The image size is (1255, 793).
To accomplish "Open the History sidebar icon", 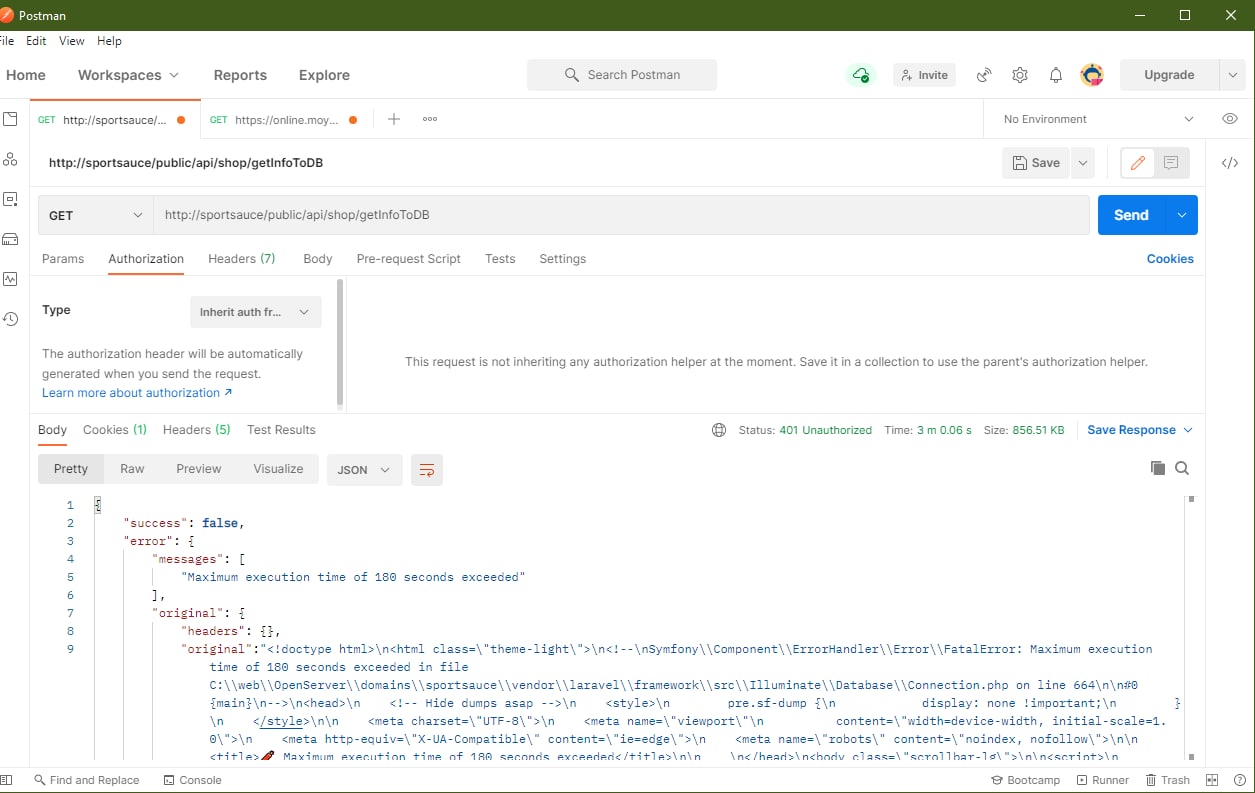I will coord(10,319).
